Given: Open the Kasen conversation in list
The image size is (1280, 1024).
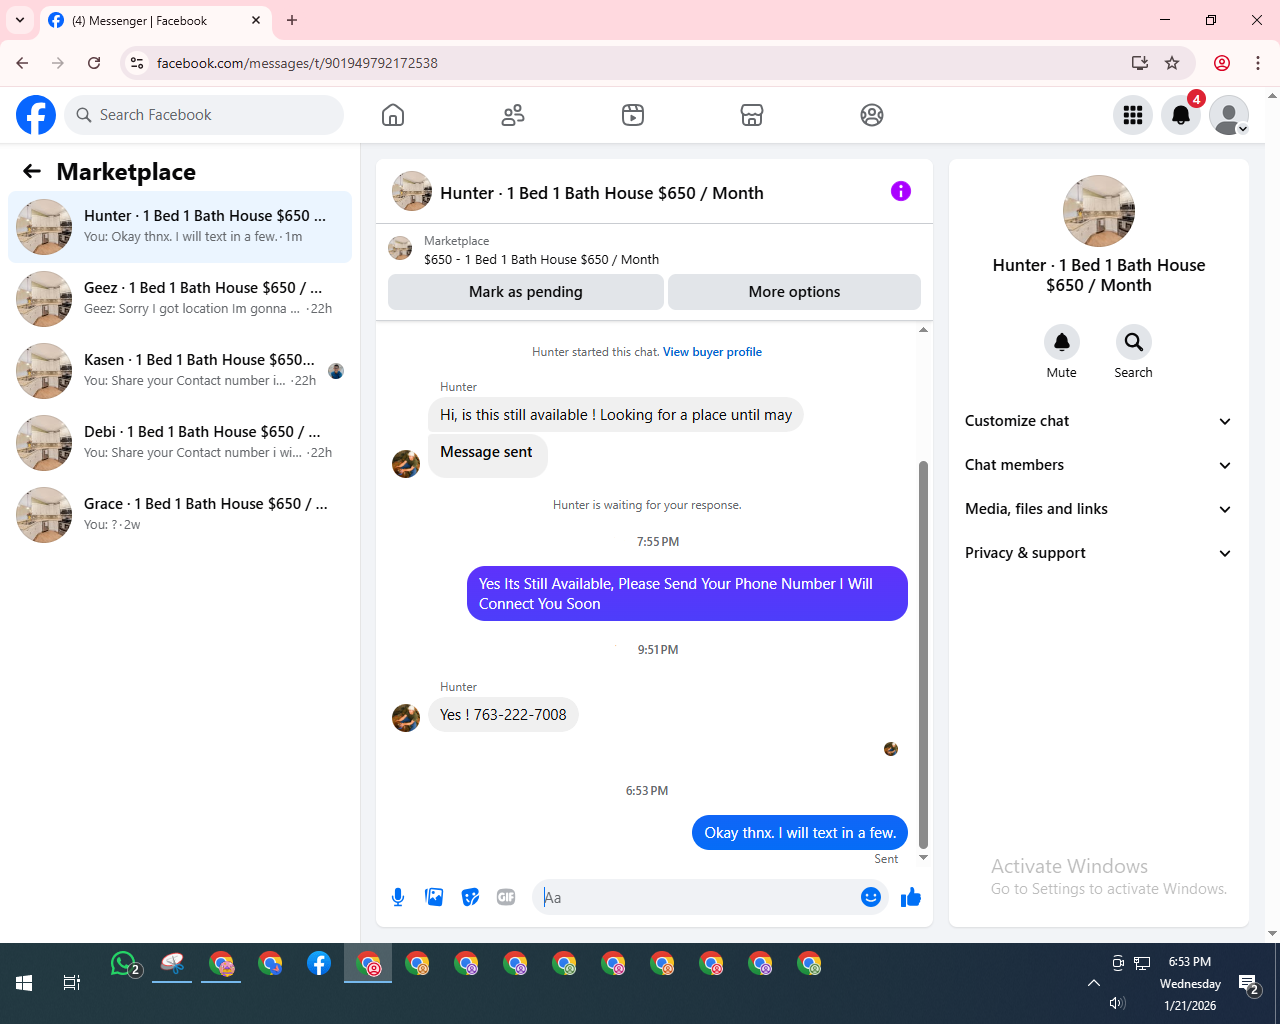Looking at the screenshot, I should [180, 371].
